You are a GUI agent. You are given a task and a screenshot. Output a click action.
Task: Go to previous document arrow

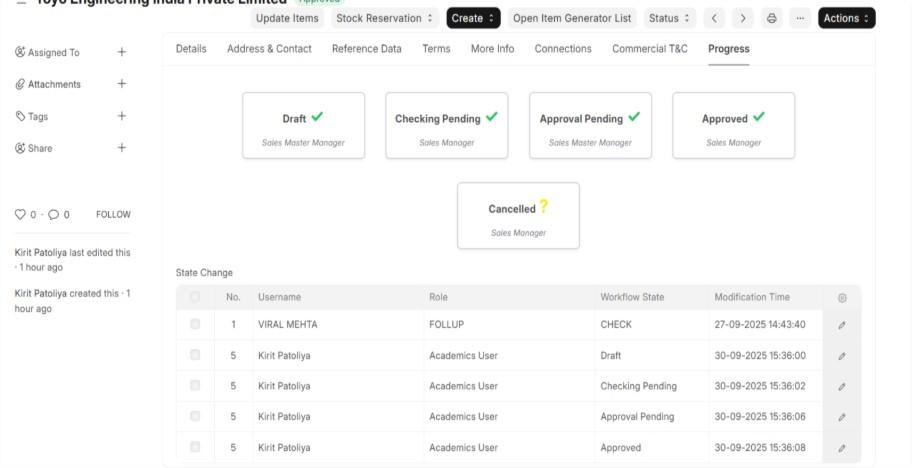[x=714, y=18]
